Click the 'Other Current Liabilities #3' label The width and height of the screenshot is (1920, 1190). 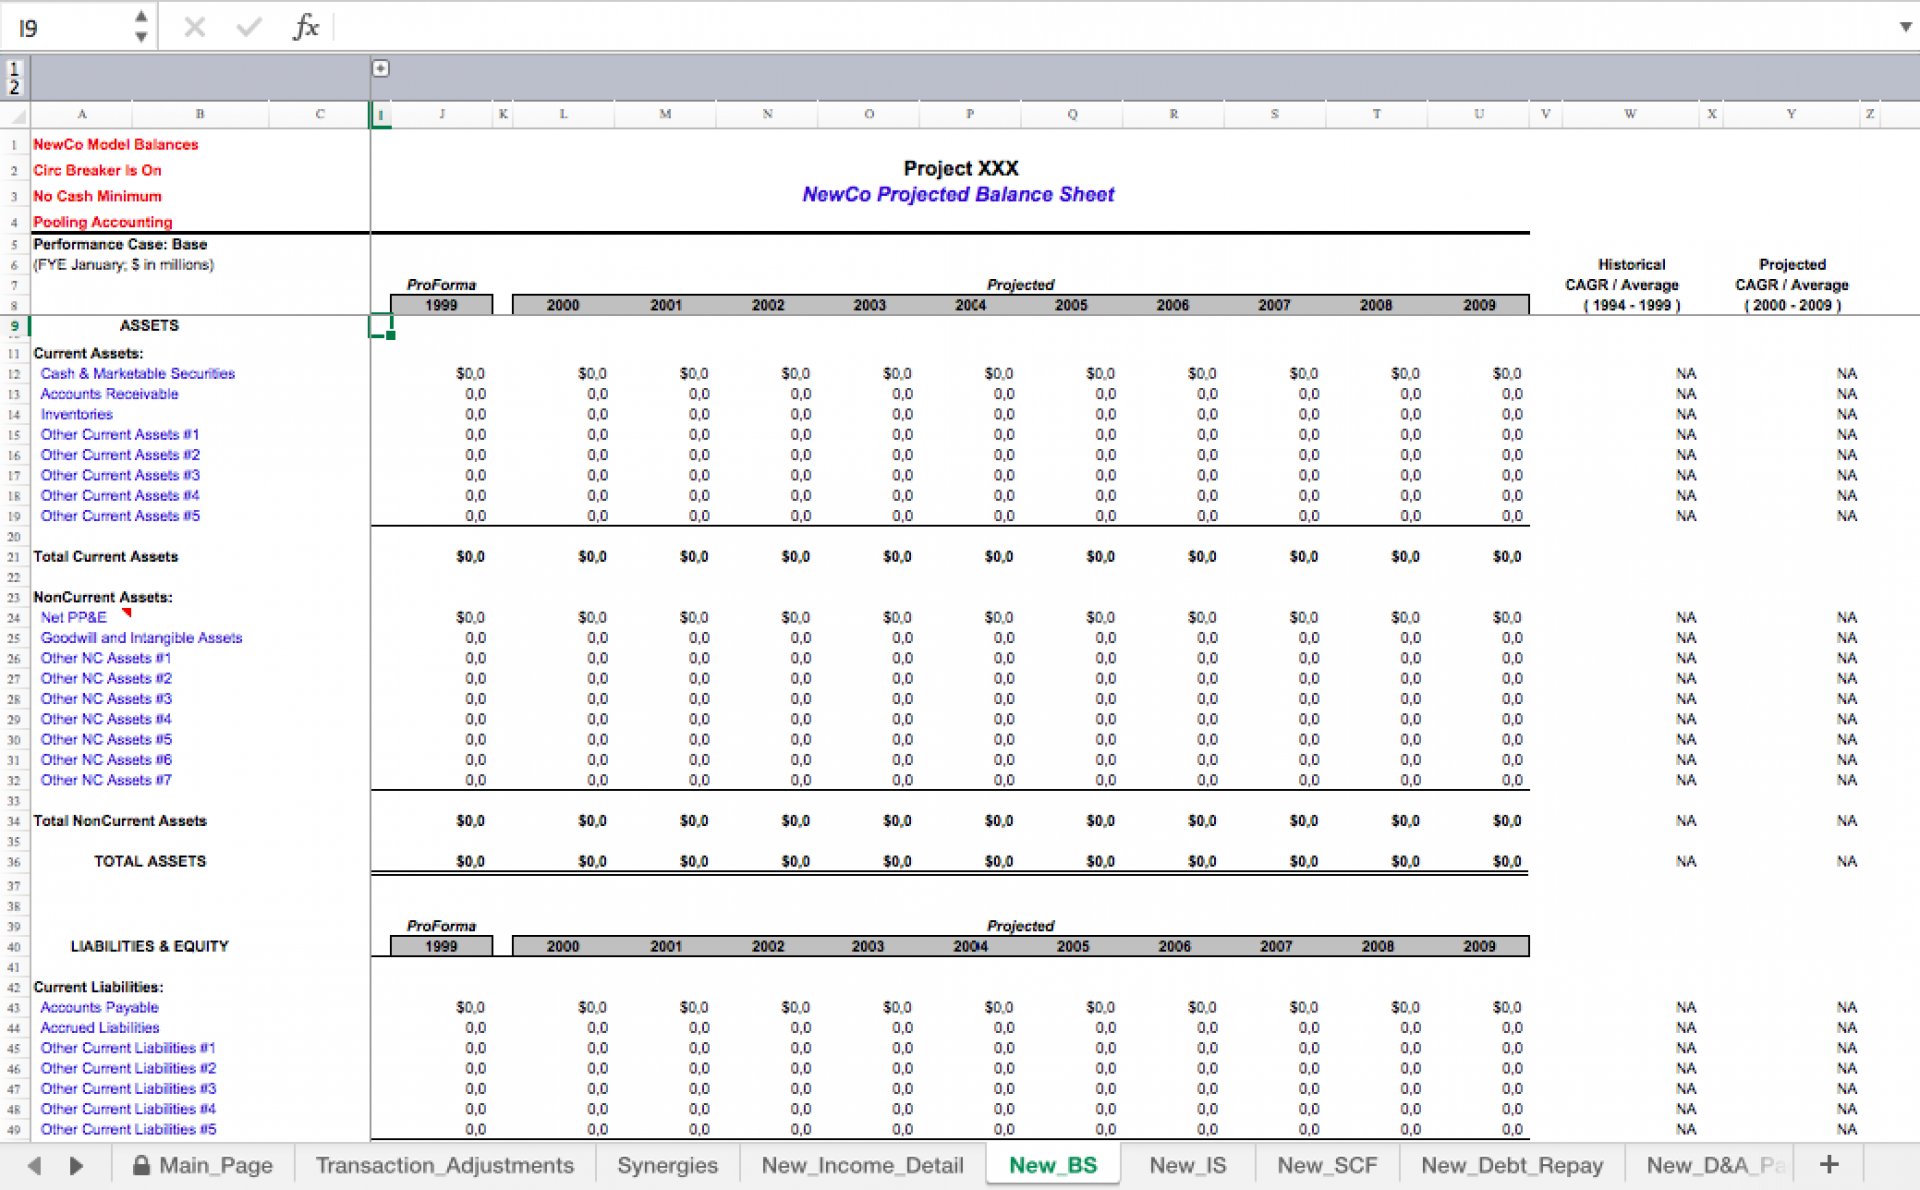click(x=128, y=1088)
